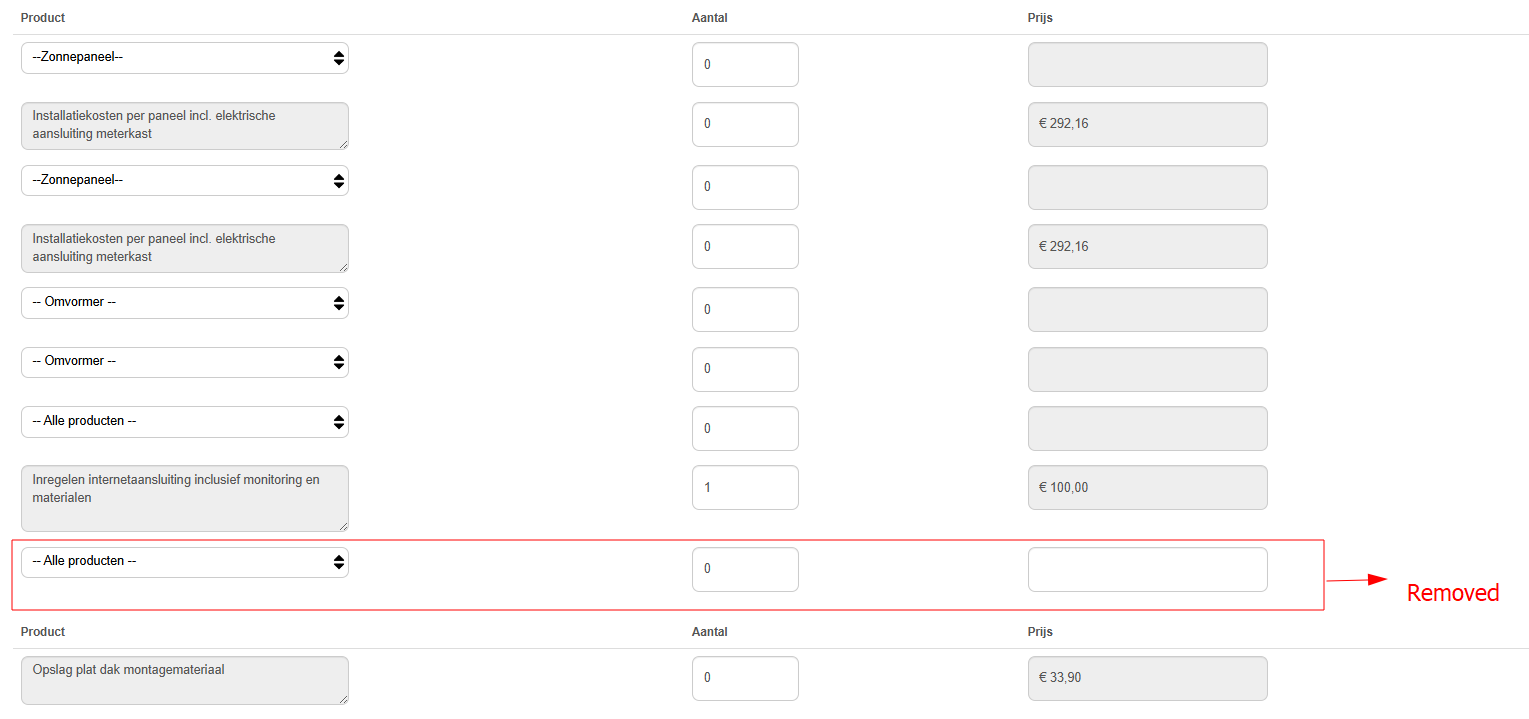Grab resize handle of Opslag plat dak textarea

coord(343,699)
